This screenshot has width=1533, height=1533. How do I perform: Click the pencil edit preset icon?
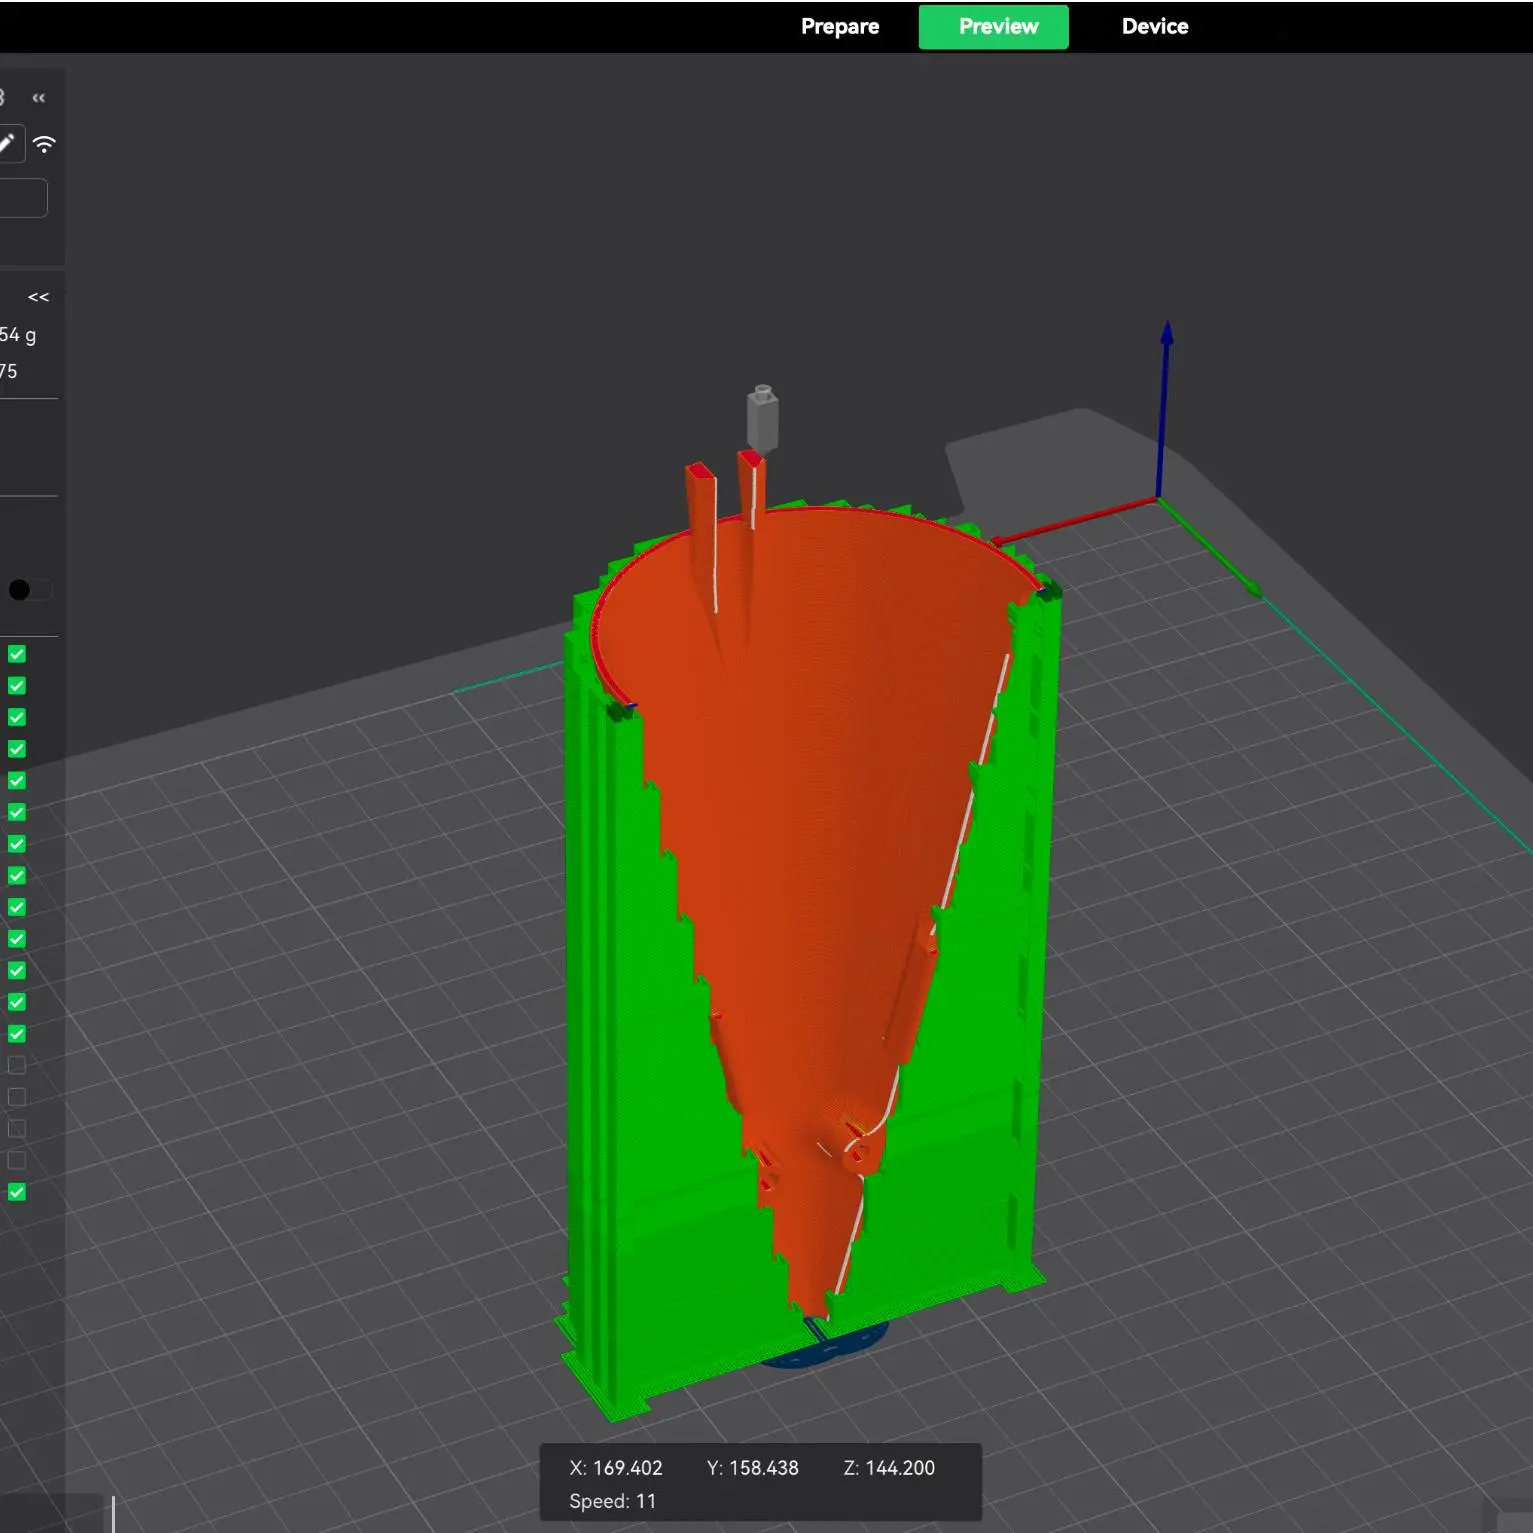pyautogui.click(x=8, y=143)
